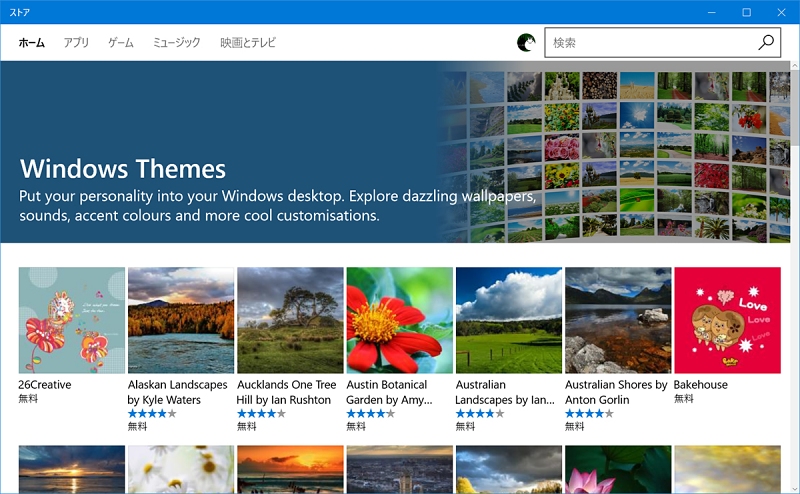
Task: Click 無料 price under Bakehouse
Action: [x=684, y=399]
